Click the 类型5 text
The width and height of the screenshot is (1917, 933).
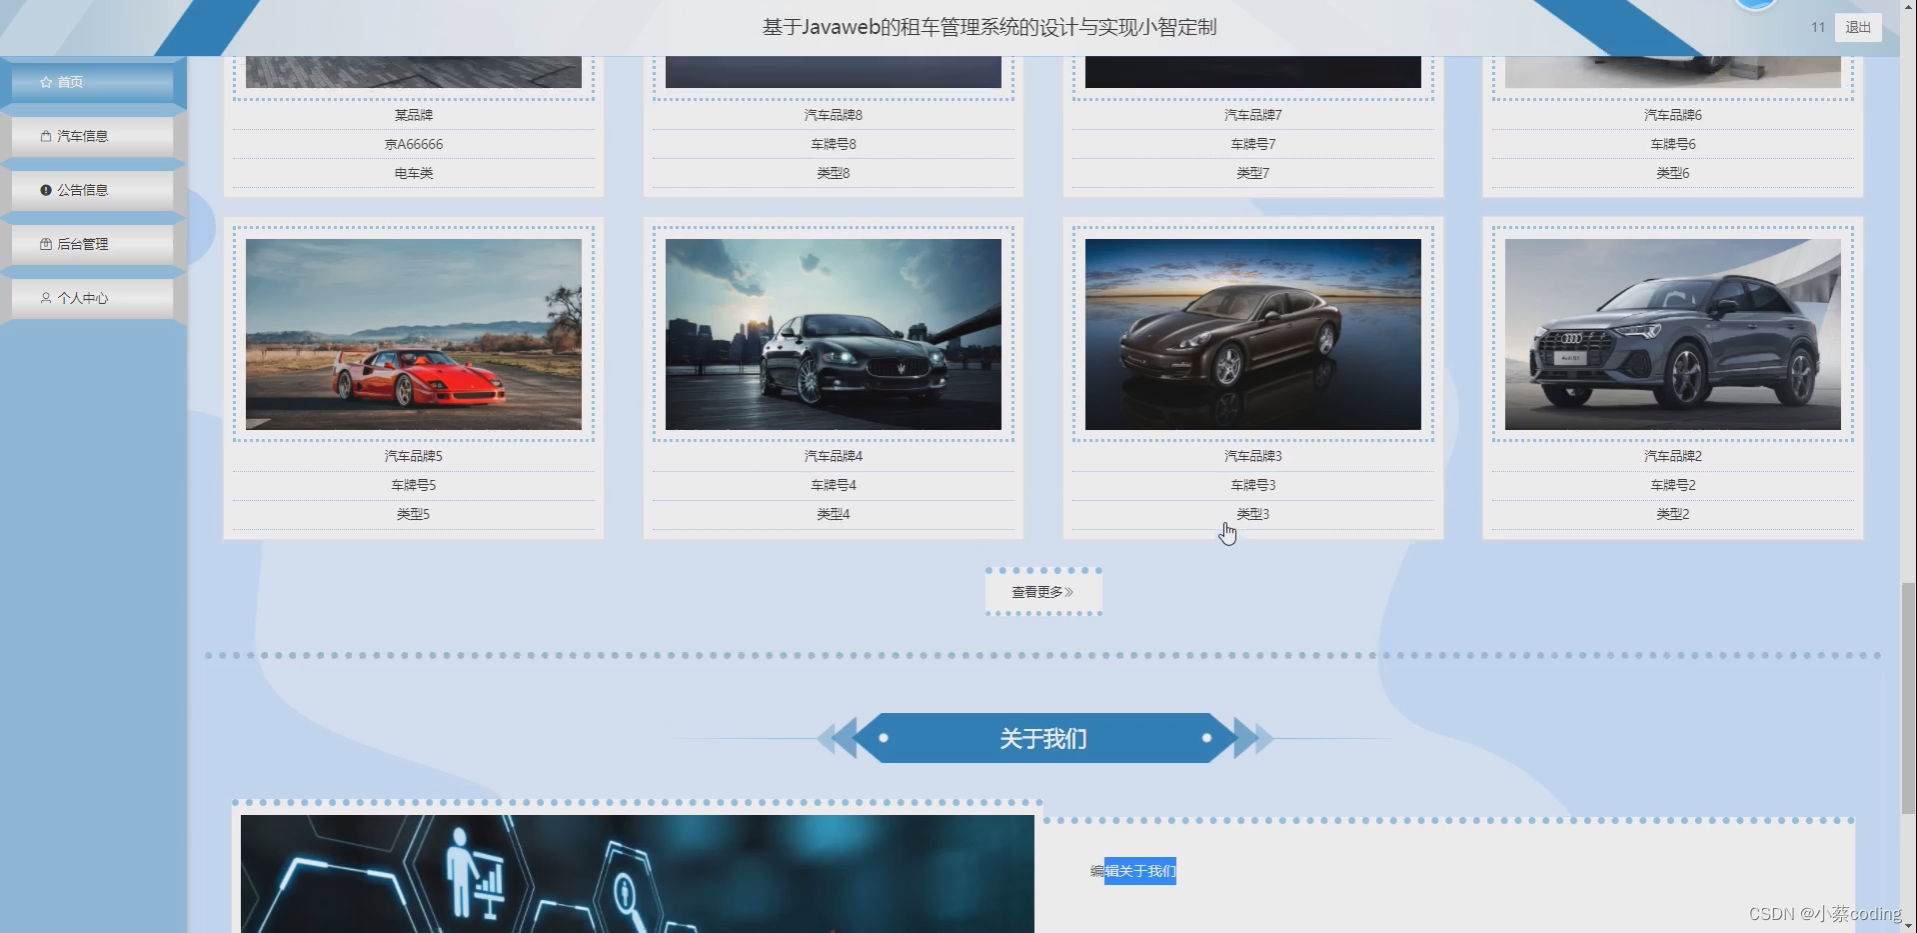(413, 514)
